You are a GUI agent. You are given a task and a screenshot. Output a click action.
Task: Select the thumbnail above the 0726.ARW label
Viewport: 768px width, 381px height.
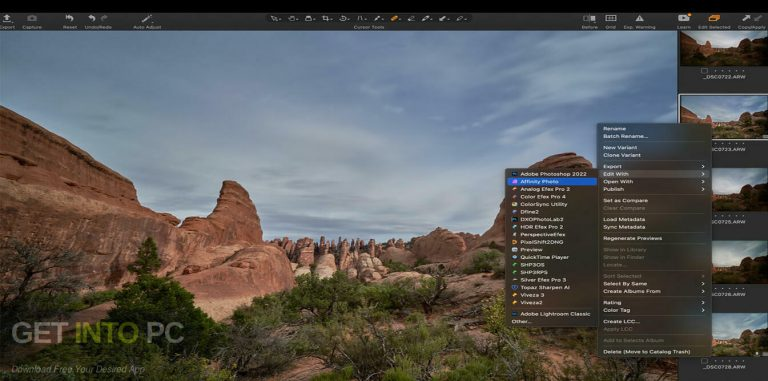pyautogui.click(x=740, y=262)
